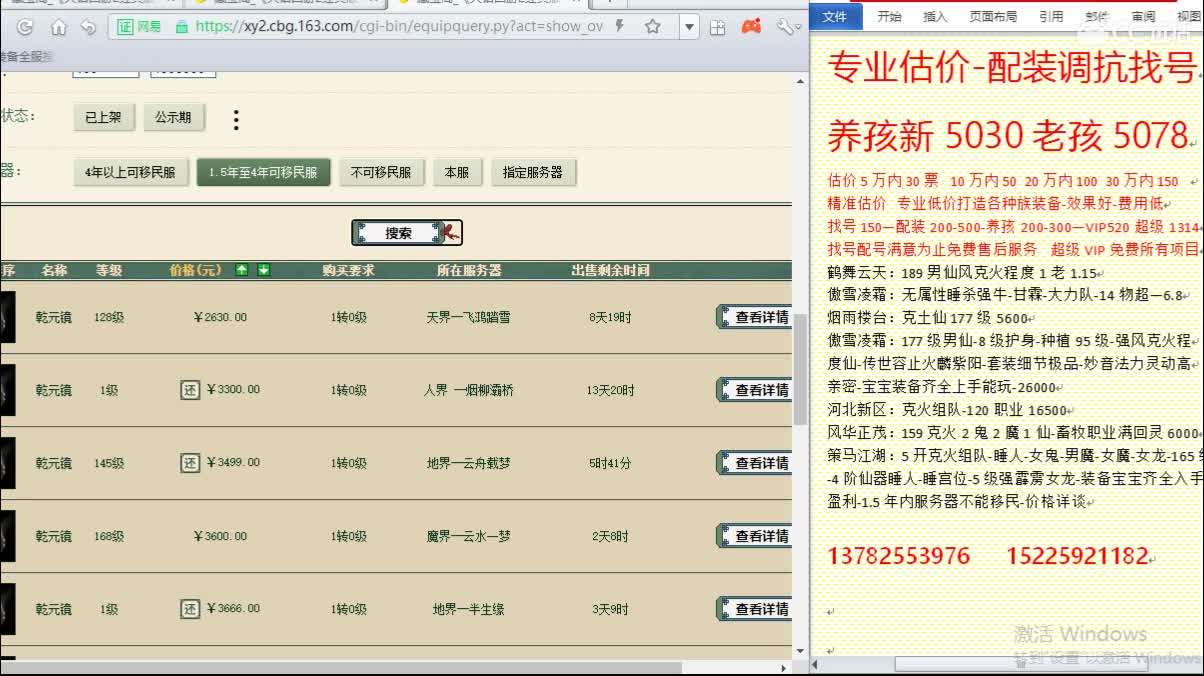
Task: Bookmark the page with the star icon
Action: [x=652, y=27]
